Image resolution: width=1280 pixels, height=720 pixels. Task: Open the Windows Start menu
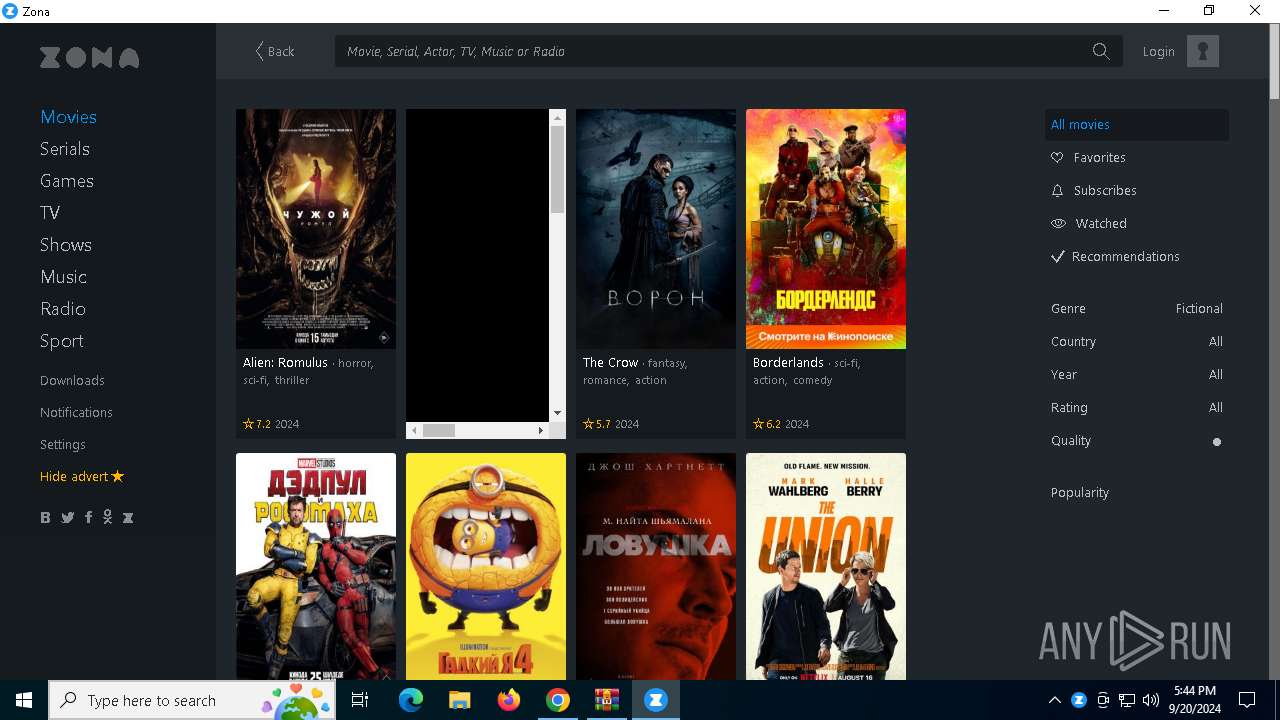click(24, 700)
